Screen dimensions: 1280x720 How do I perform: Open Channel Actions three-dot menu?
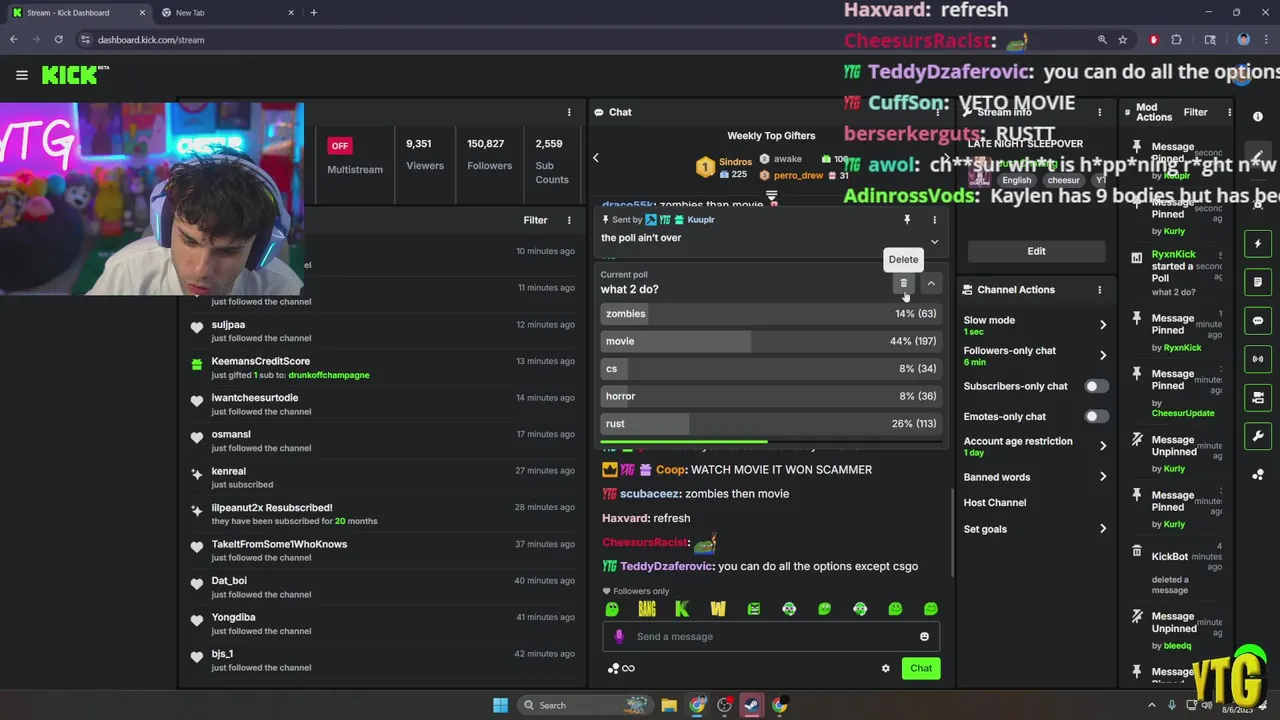coord(1099,290)
